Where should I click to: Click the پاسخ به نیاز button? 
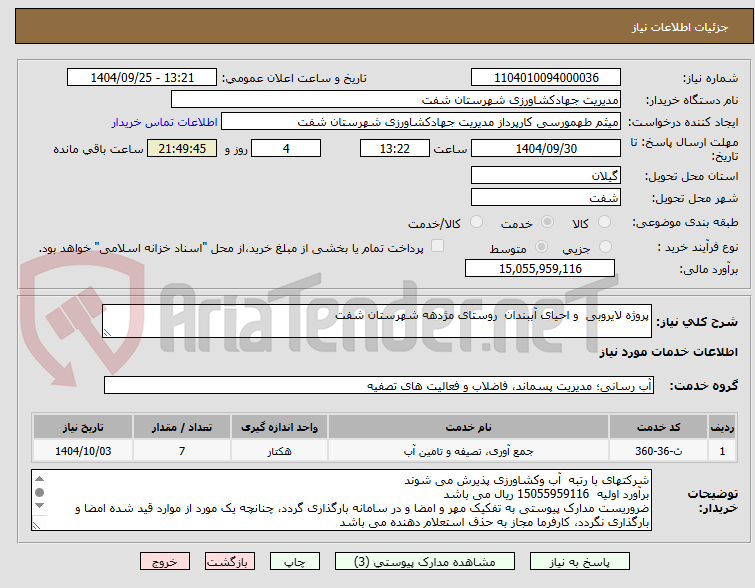click(x=579, y=562)
